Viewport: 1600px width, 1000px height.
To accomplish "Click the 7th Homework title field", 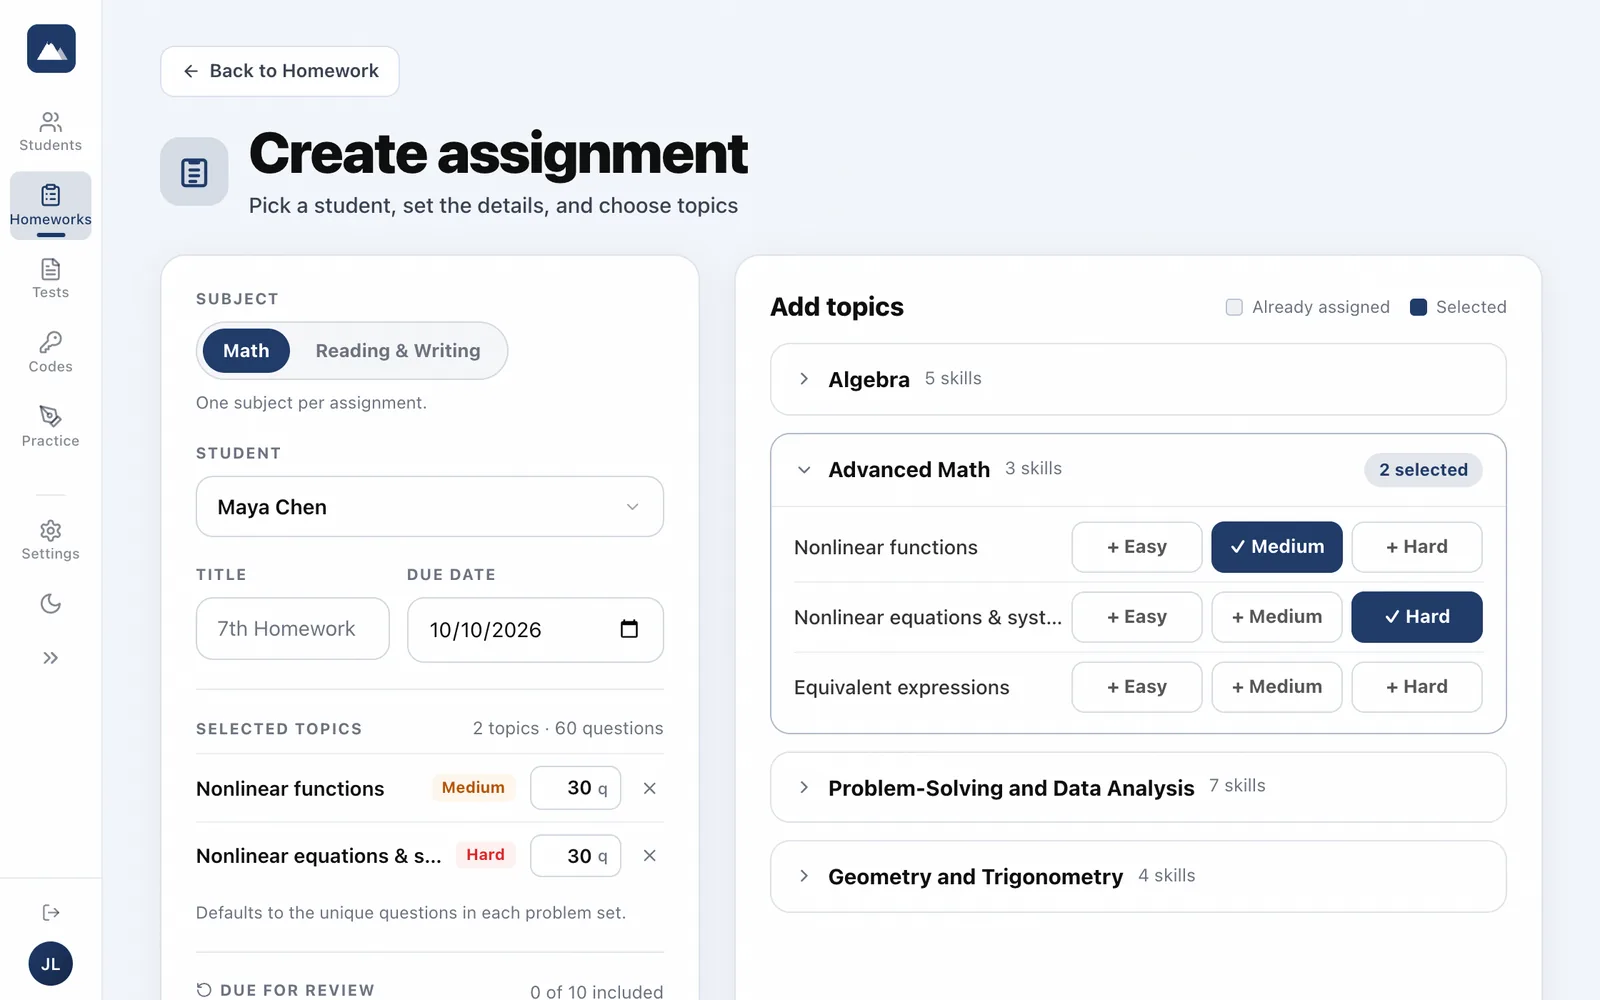I will tap(293, 629).
